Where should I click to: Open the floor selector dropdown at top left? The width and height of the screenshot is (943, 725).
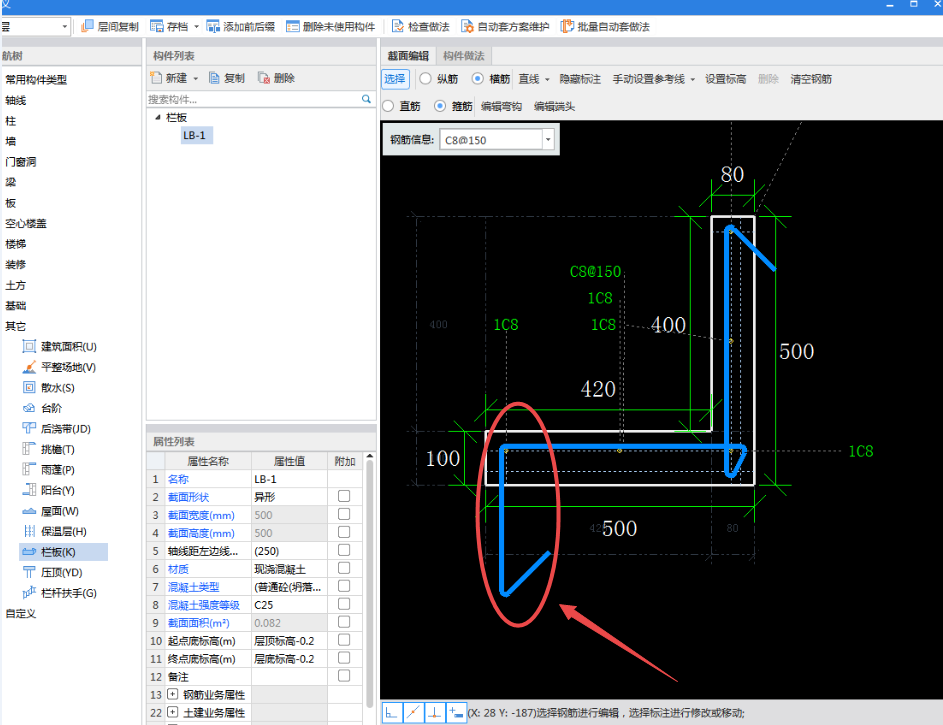coord(64,27)
